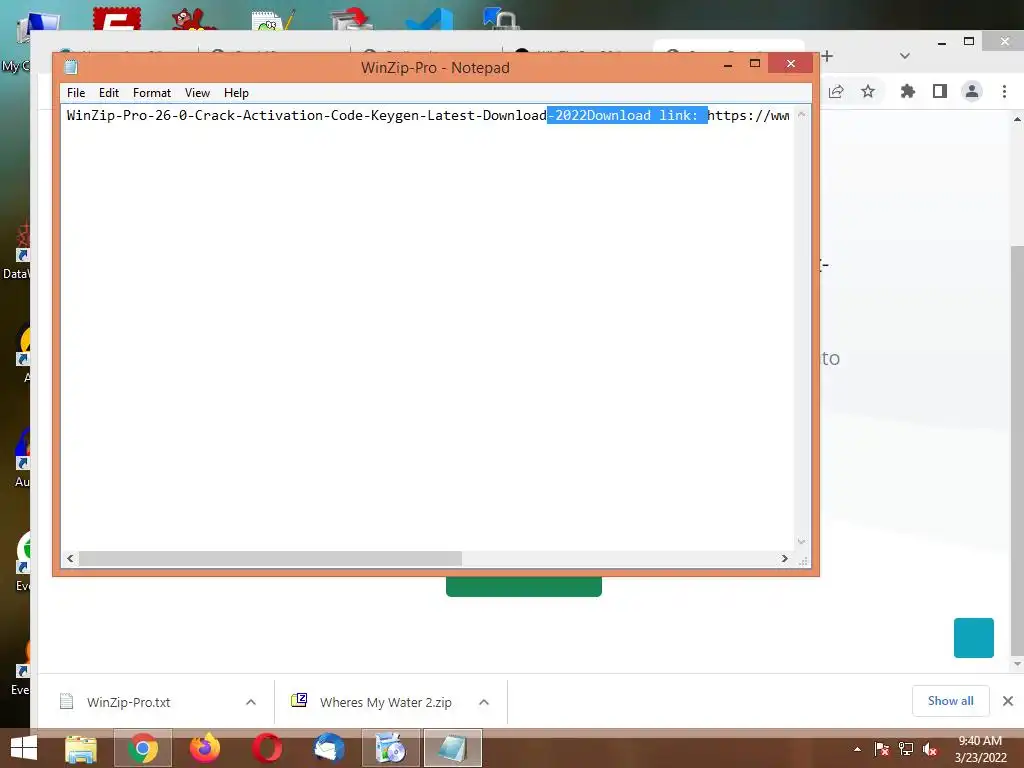Screen dimensions: 1024x768
Task: Click network status tray icon
Action: coord(906,749)
